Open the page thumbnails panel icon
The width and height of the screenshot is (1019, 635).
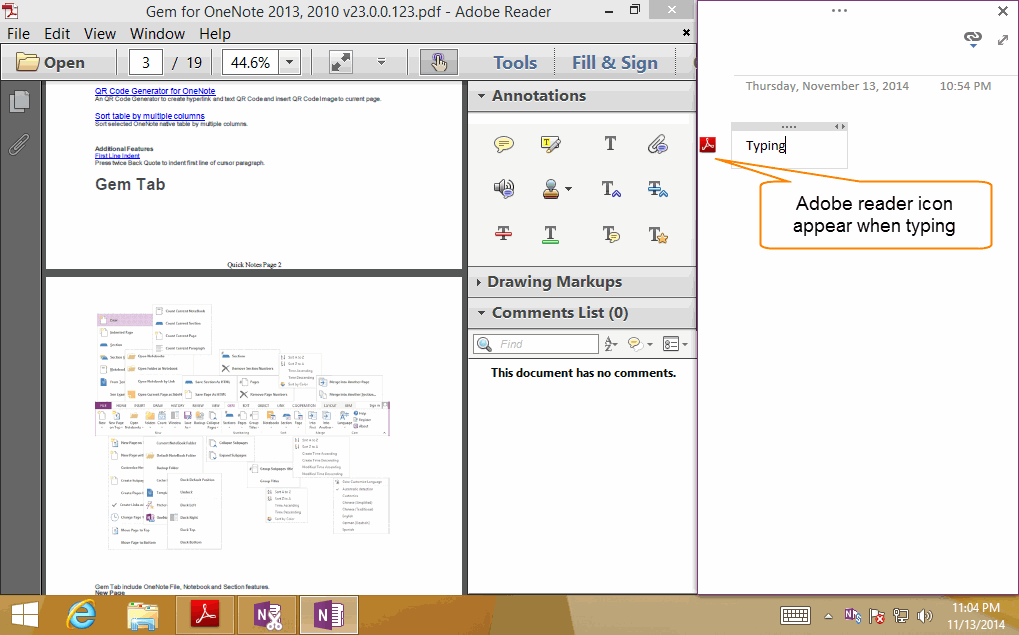click(19, 101)
